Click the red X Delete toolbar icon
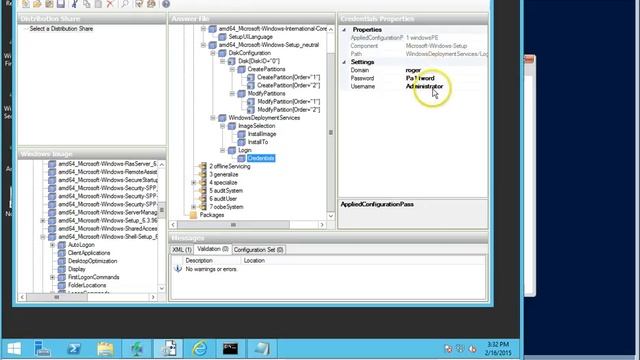640x360 pixels. pos(110,4)
